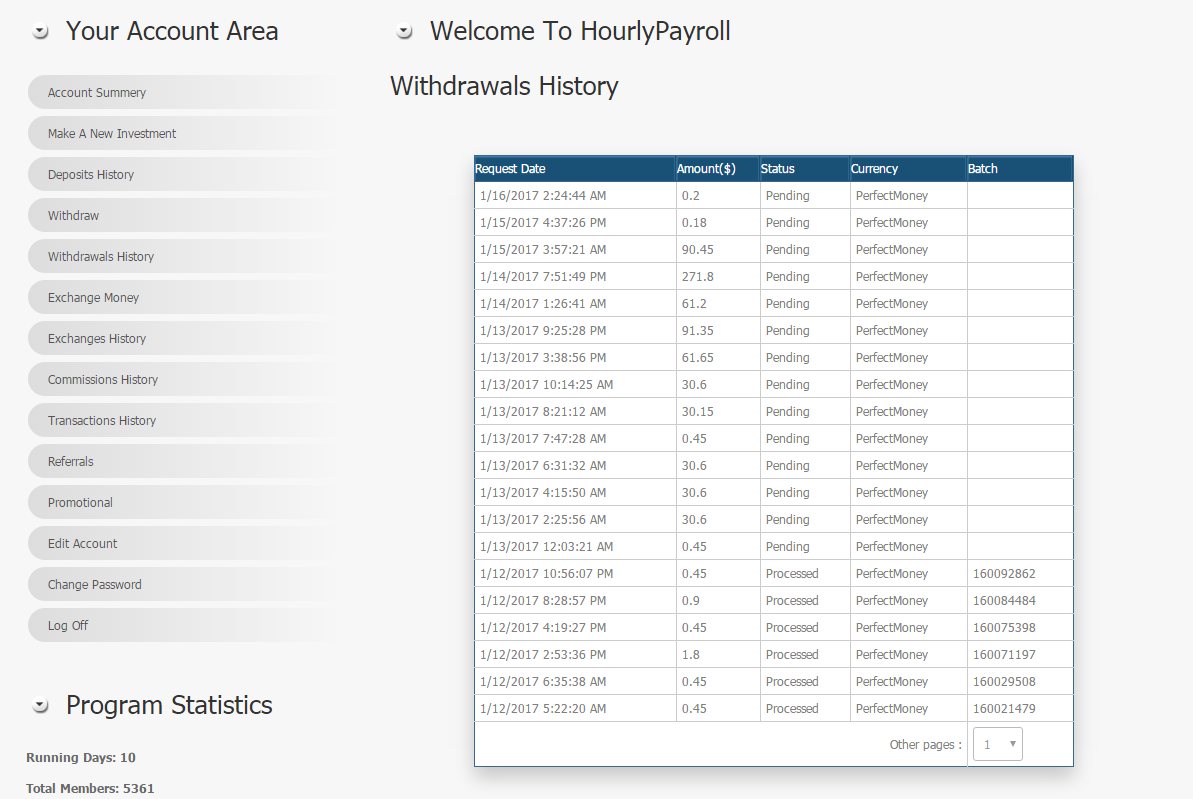Click date 1/13/2017 7:47:28 AM
The width and height of the screenshot is (1193, 799).
pyautogui.click(x=543, y=439)
